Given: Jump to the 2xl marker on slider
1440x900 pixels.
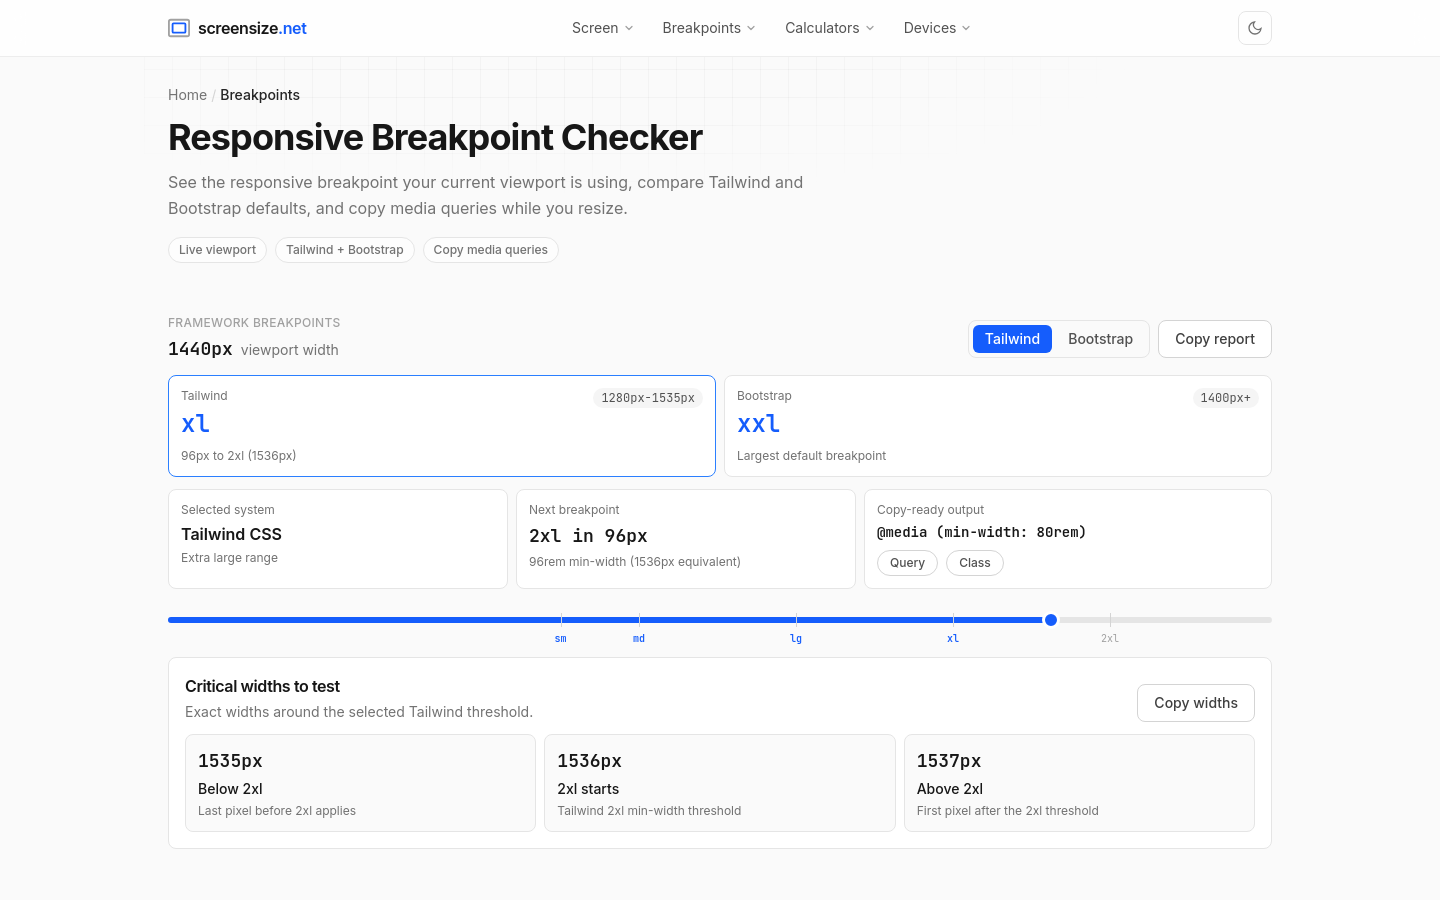Looking at the screenshot, I should click(x=1110, y=638).
